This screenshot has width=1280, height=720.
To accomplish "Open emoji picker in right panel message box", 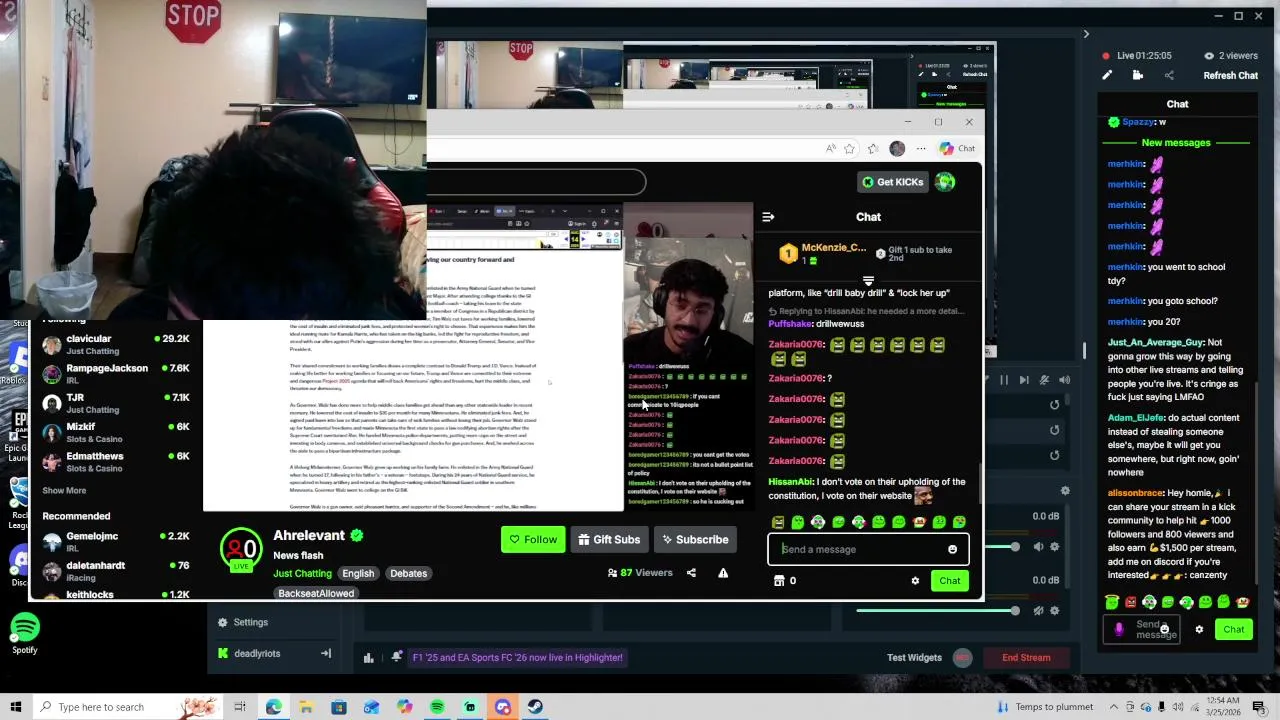I will [1164, 629].
